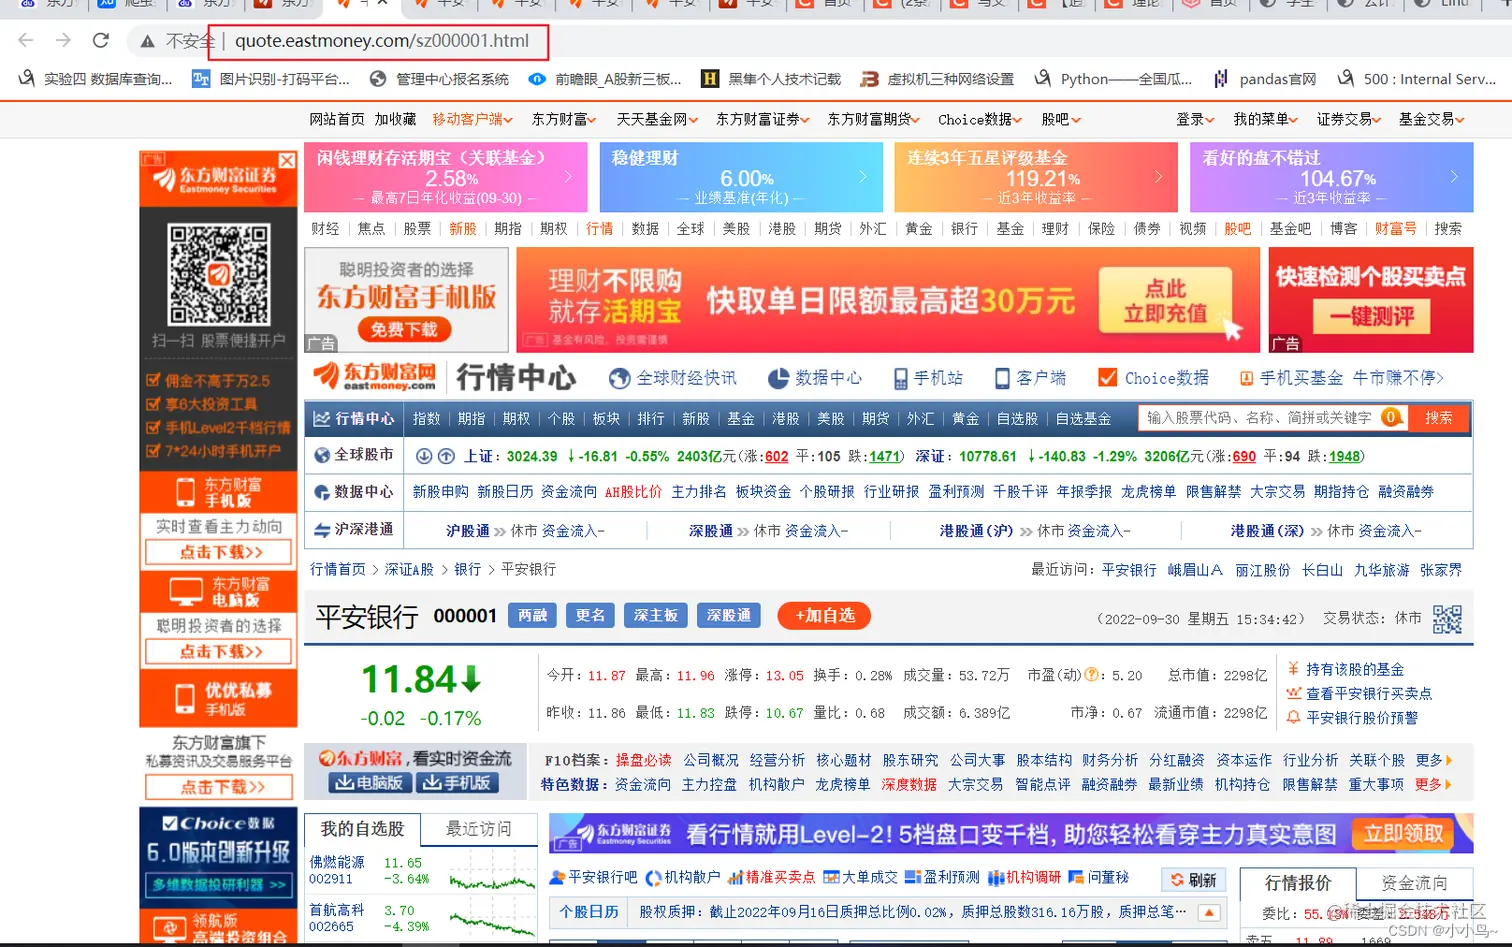Image resolution: width=1512 pixels, height=947 pixels.
Task: Expand the 东方财富期货 dropdown
Action: [874, 119]
